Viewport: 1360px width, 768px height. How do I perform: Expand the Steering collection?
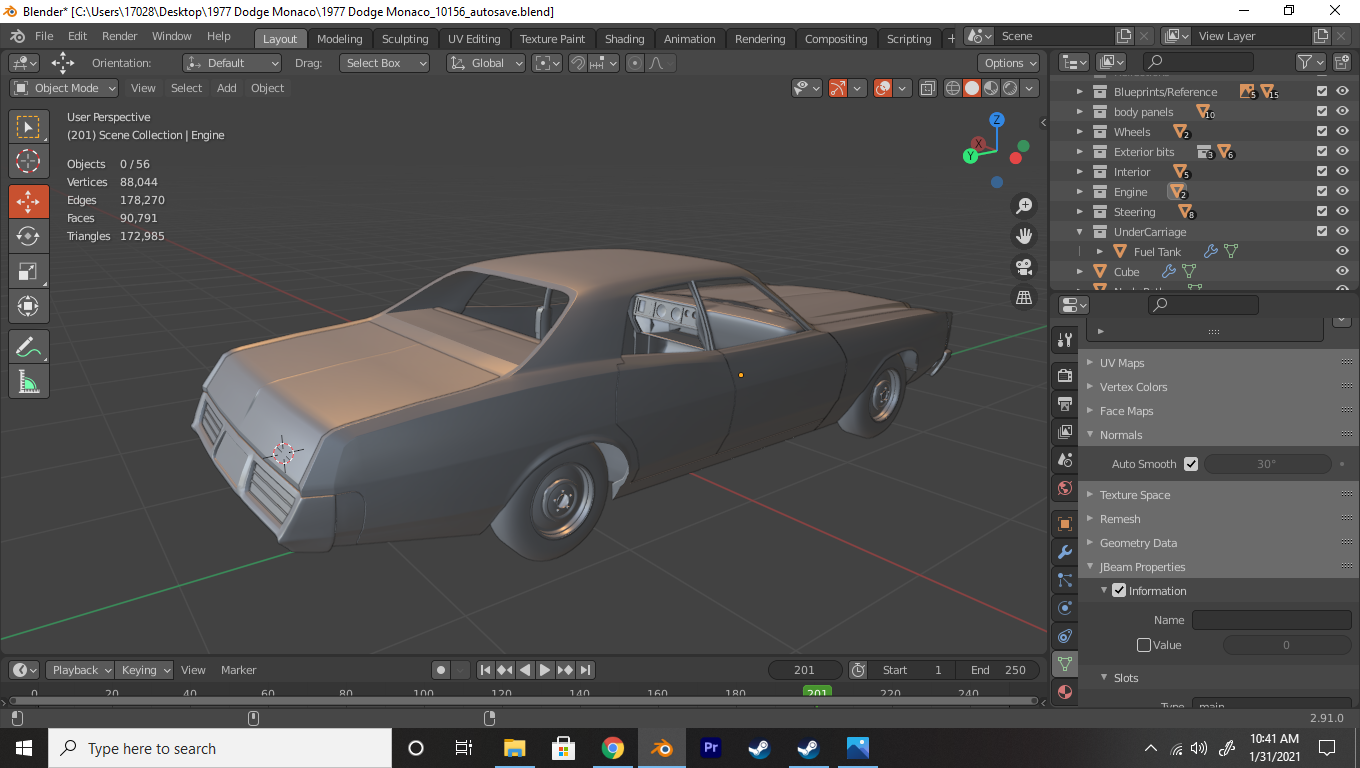(x=1080, y=211)
